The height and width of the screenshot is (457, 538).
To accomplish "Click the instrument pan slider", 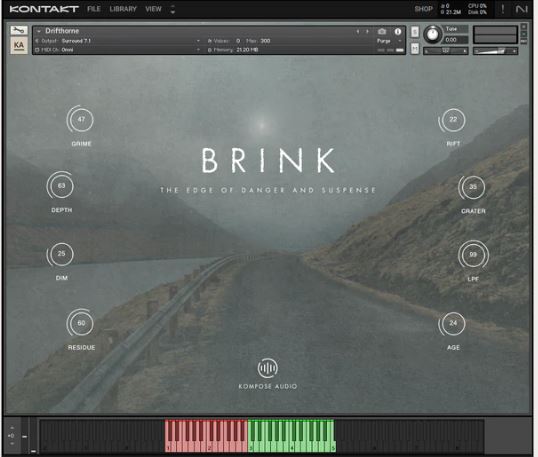I will (x=445, y=51).
